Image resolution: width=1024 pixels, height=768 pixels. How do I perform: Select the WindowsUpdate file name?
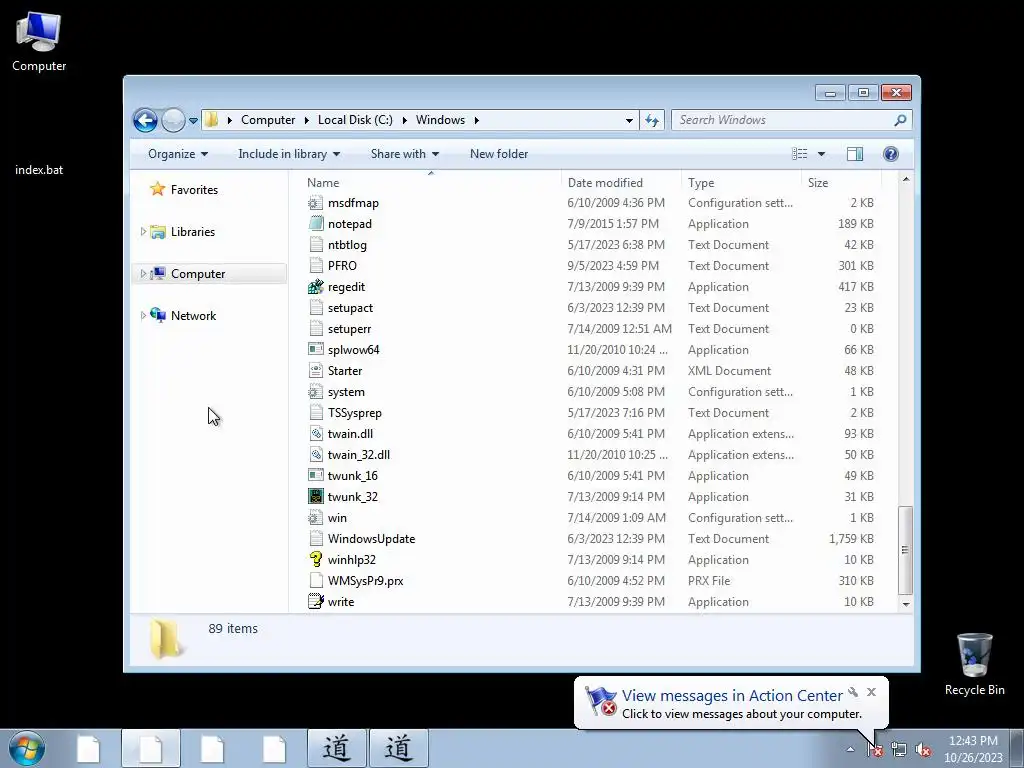pos(371,539)
